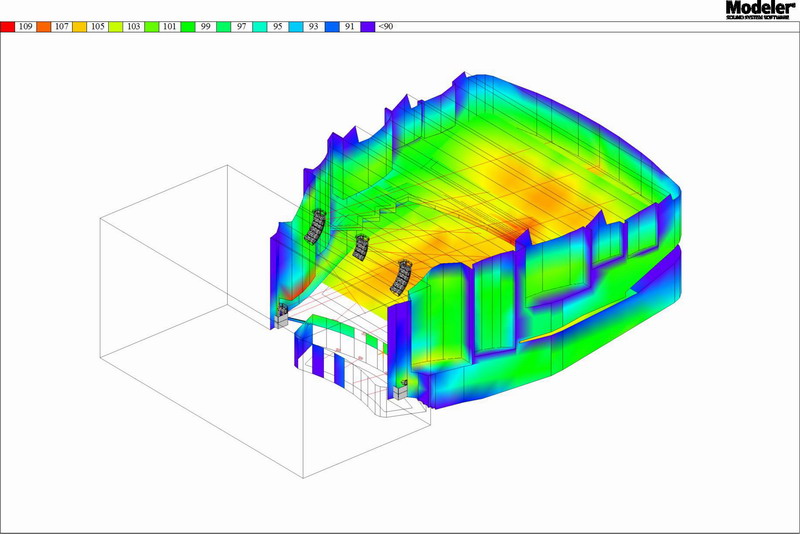This screenshot has width=800, height=534.
Task: Click the blue 91 legend swatch
Action: coord(332,27)
